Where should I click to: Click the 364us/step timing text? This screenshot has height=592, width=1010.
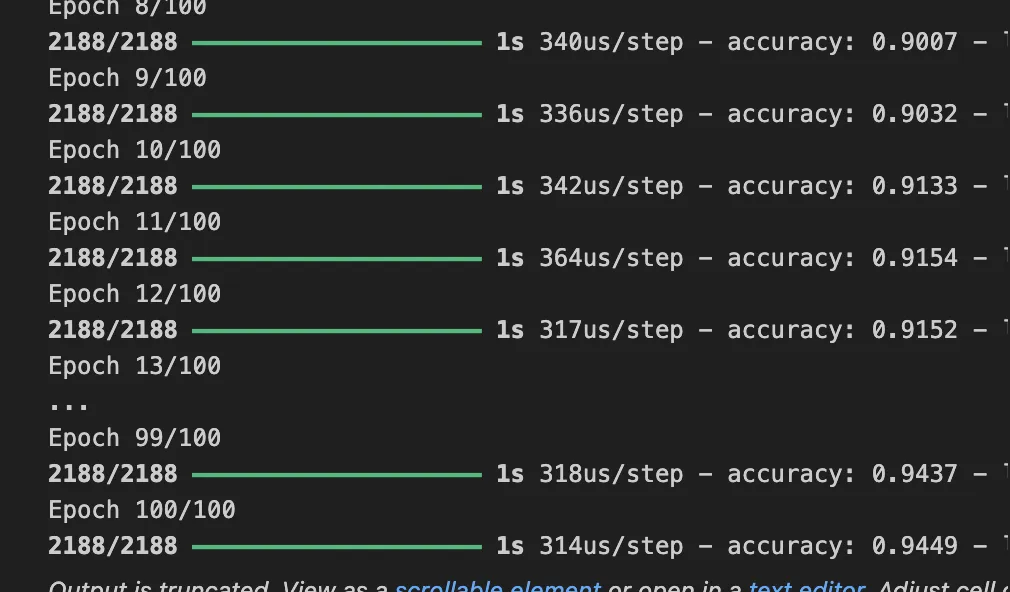tap(611, 258)
